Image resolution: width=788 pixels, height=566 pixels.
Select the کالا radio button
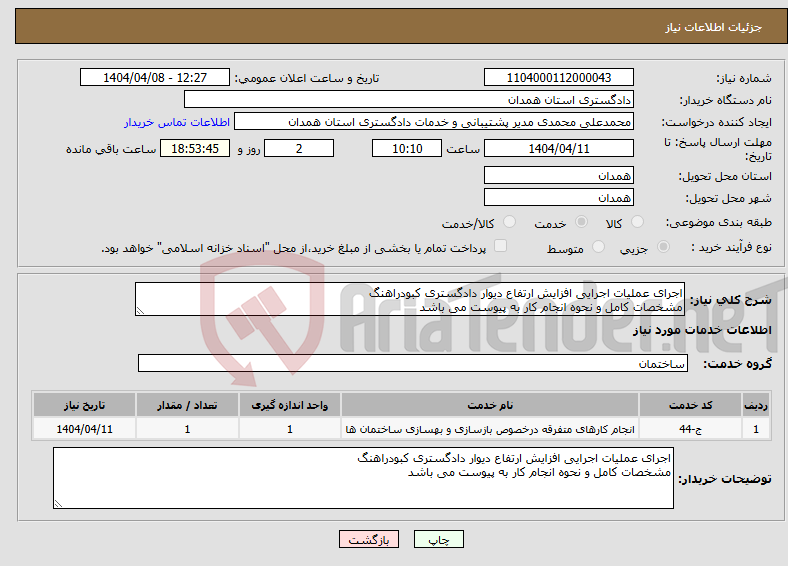pyautogui.click(x=637, y=222)
